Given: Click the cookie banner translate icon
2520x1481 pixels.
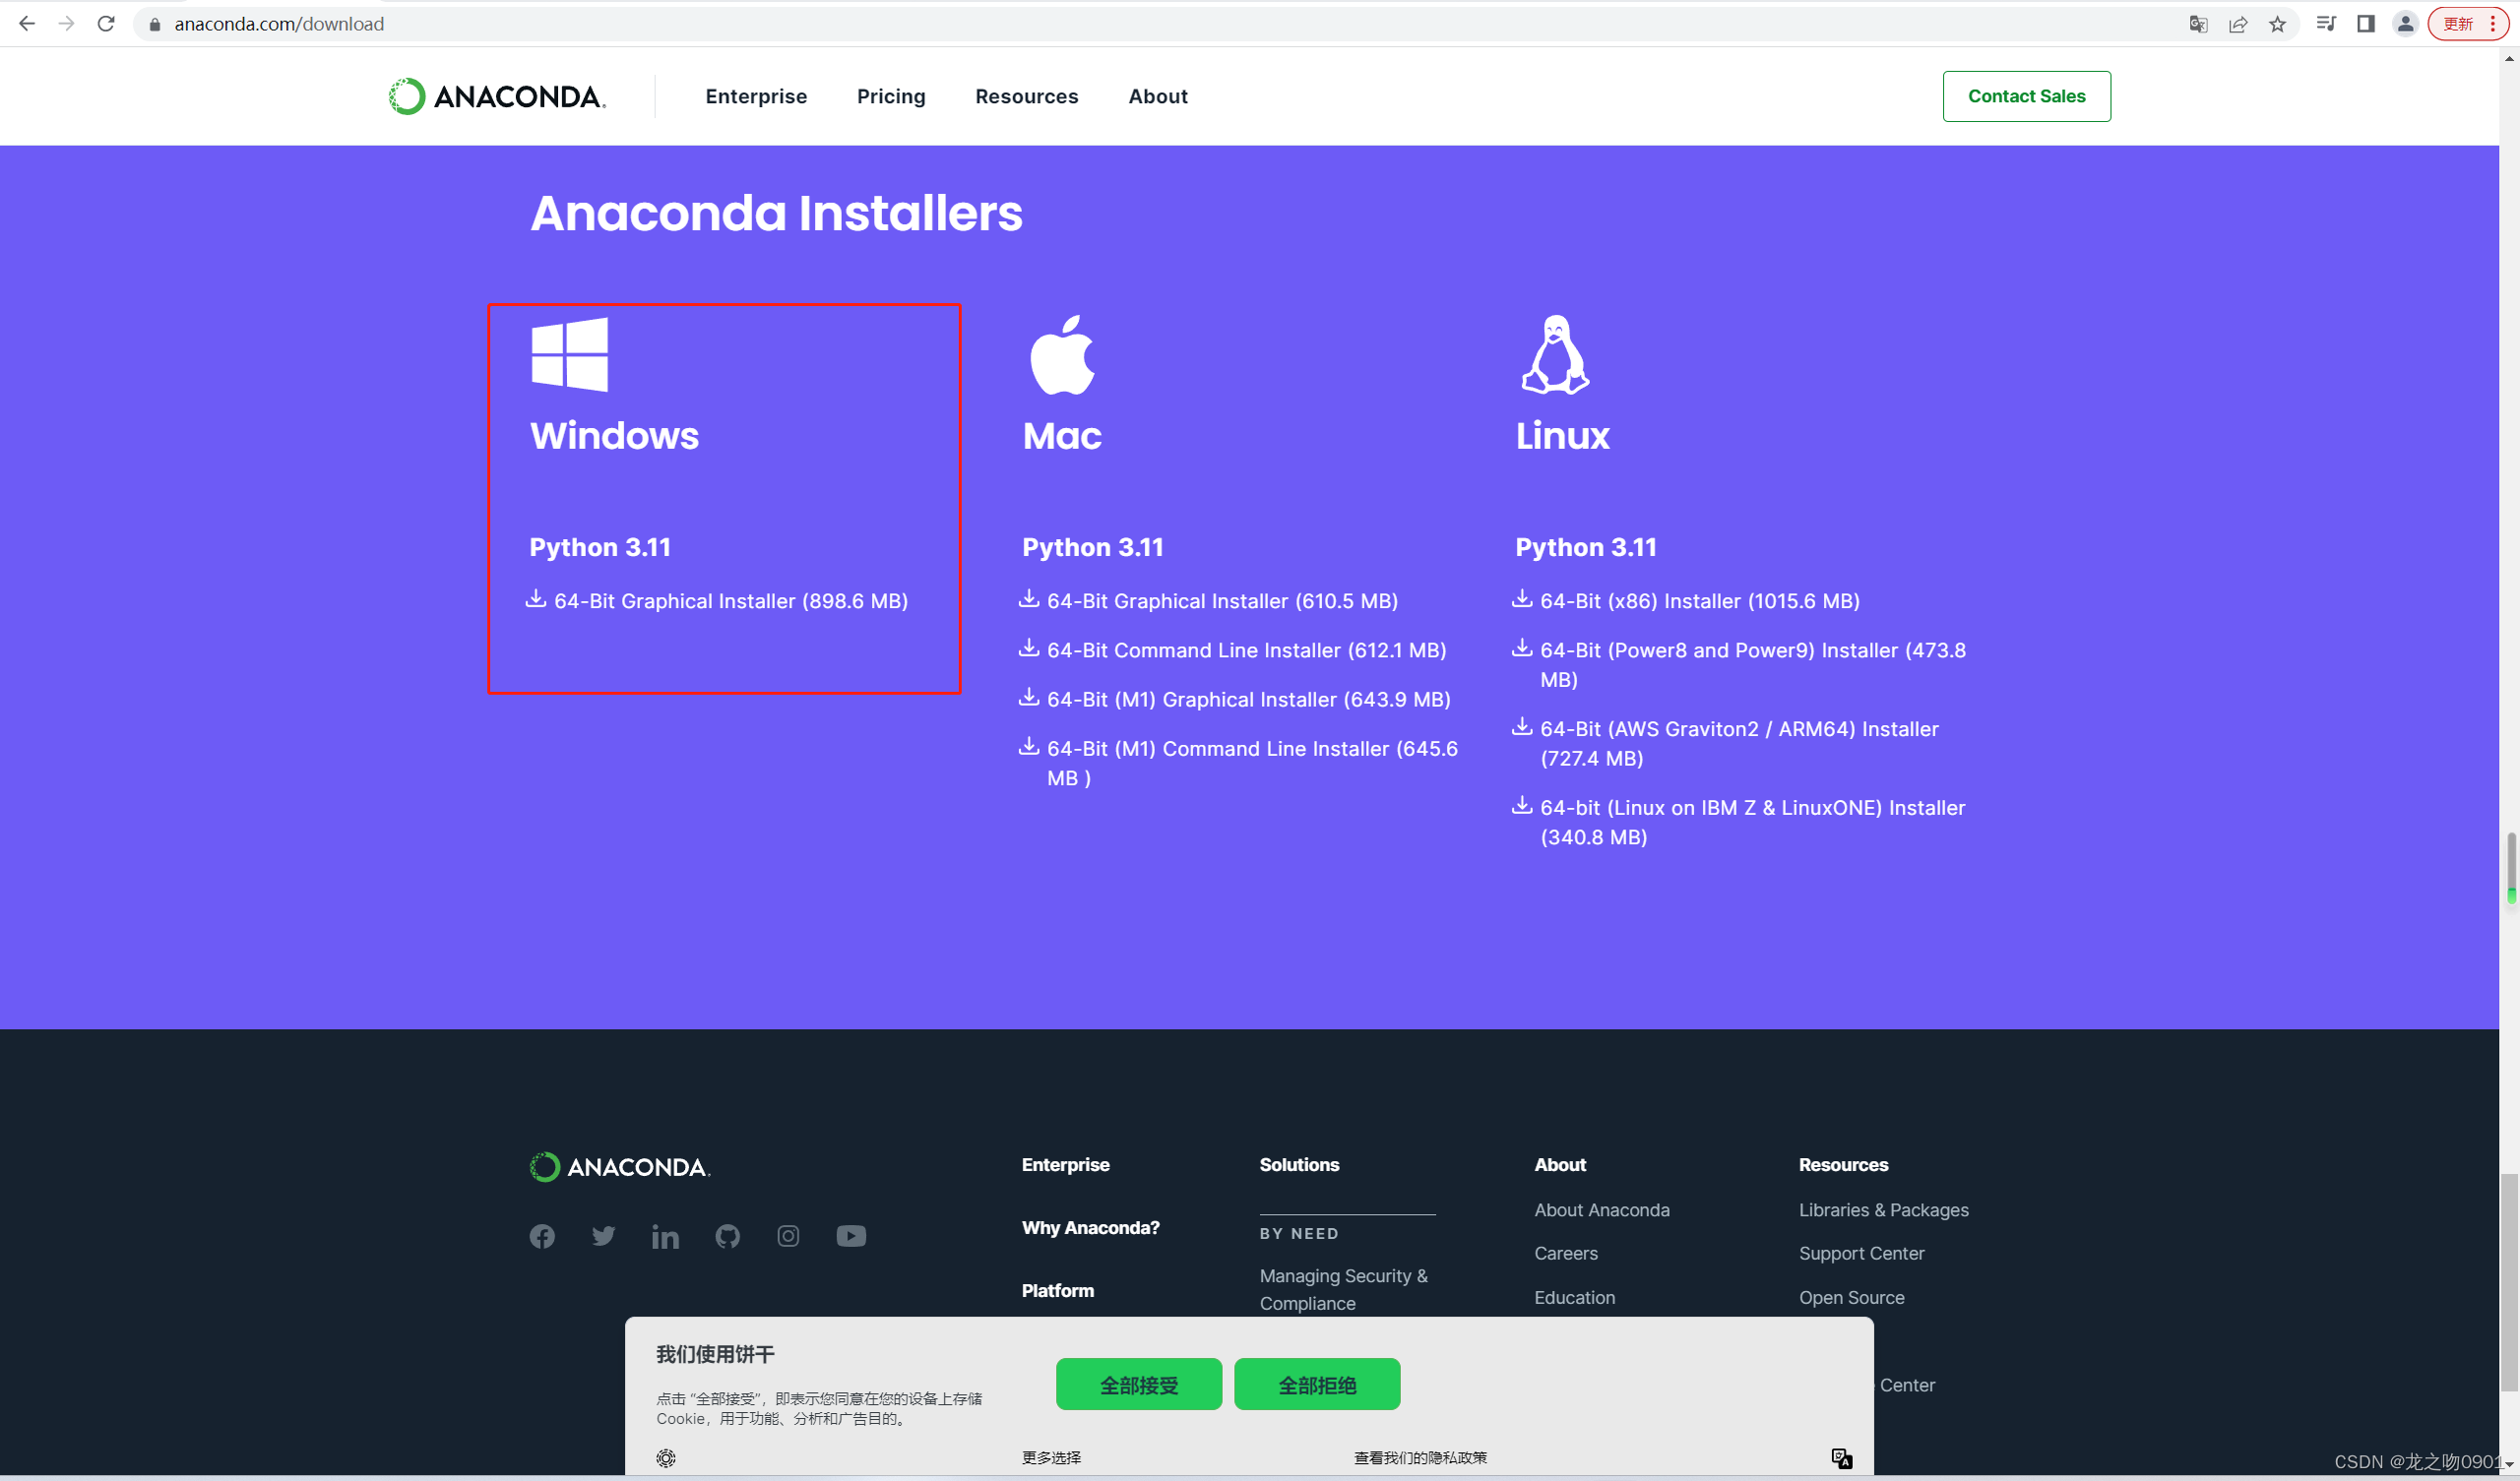Looking at the screenshot, I should point(1842,1458).
